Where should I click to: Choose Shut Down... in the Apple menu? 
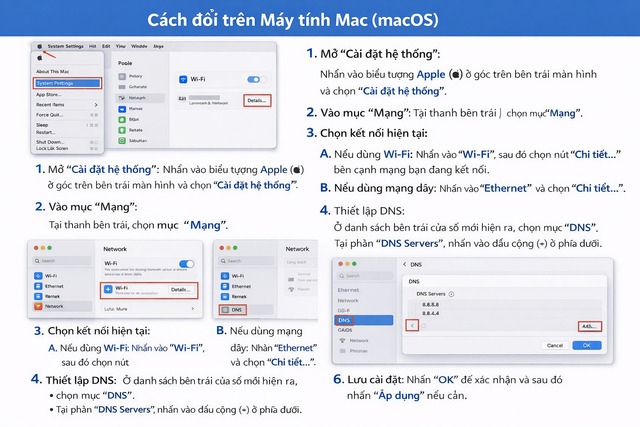[x=50, y=142]
